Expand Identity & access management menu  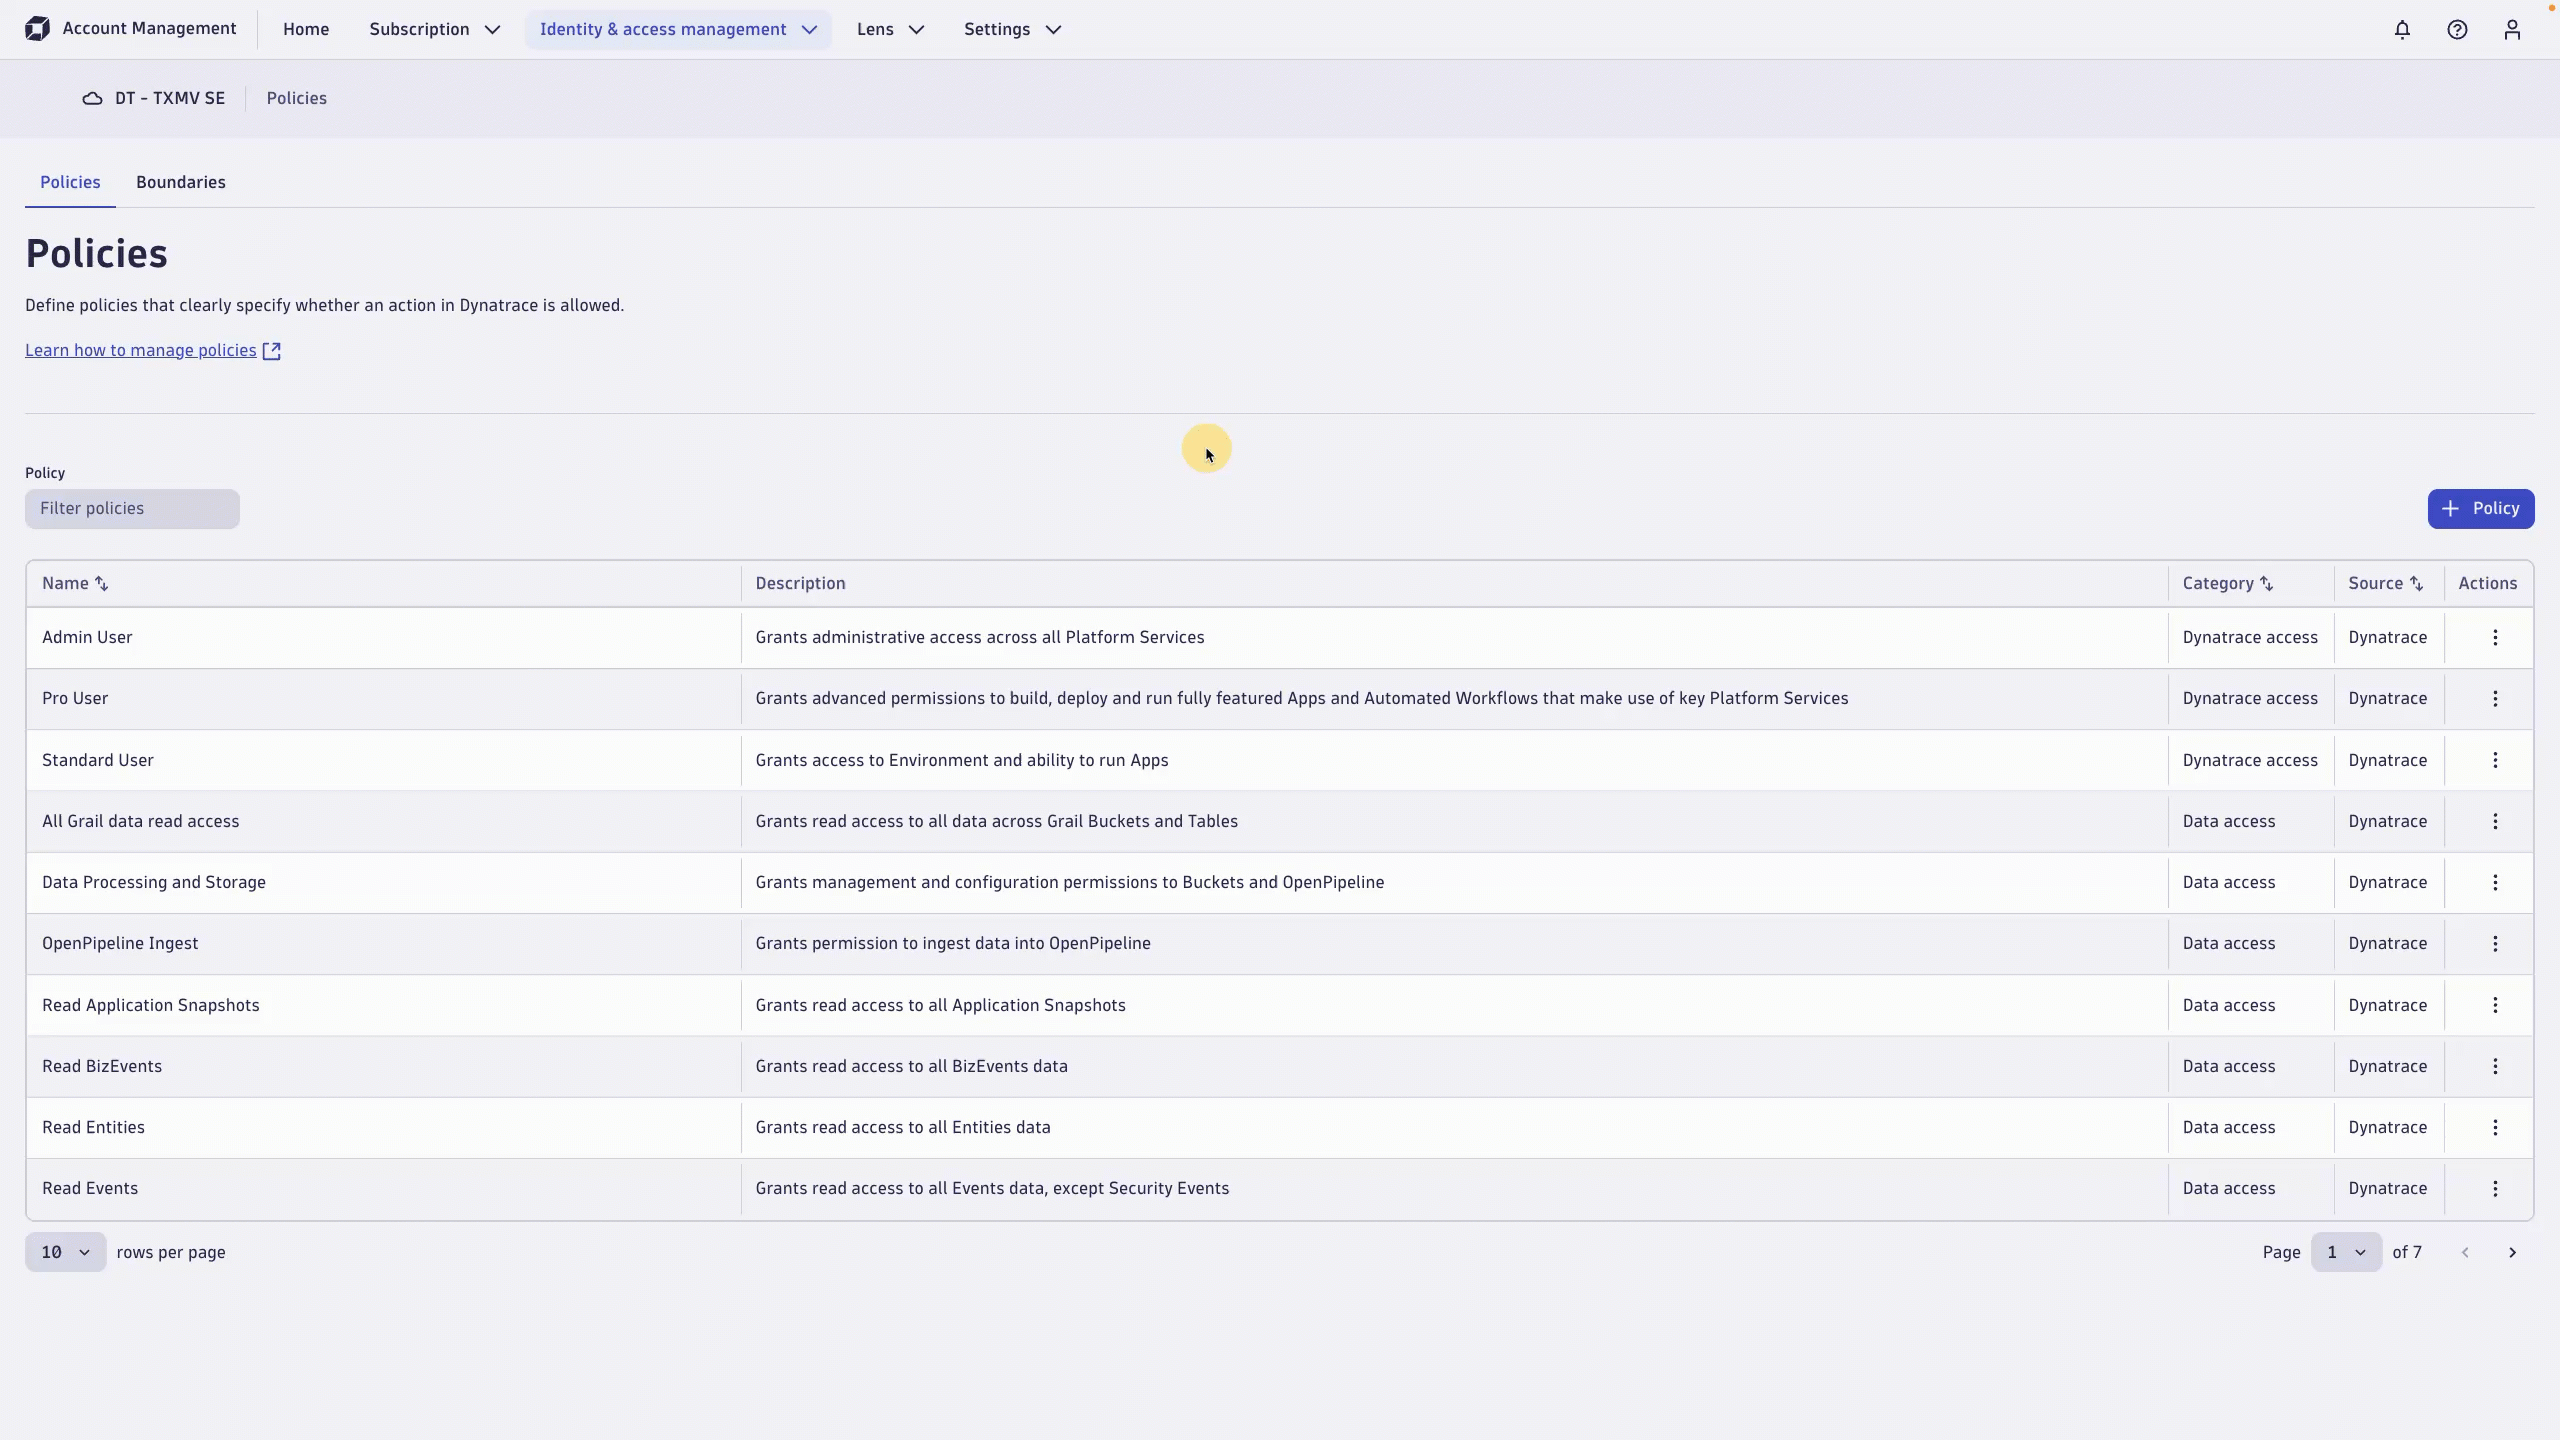pyautogui.click(x=678, y=30)
